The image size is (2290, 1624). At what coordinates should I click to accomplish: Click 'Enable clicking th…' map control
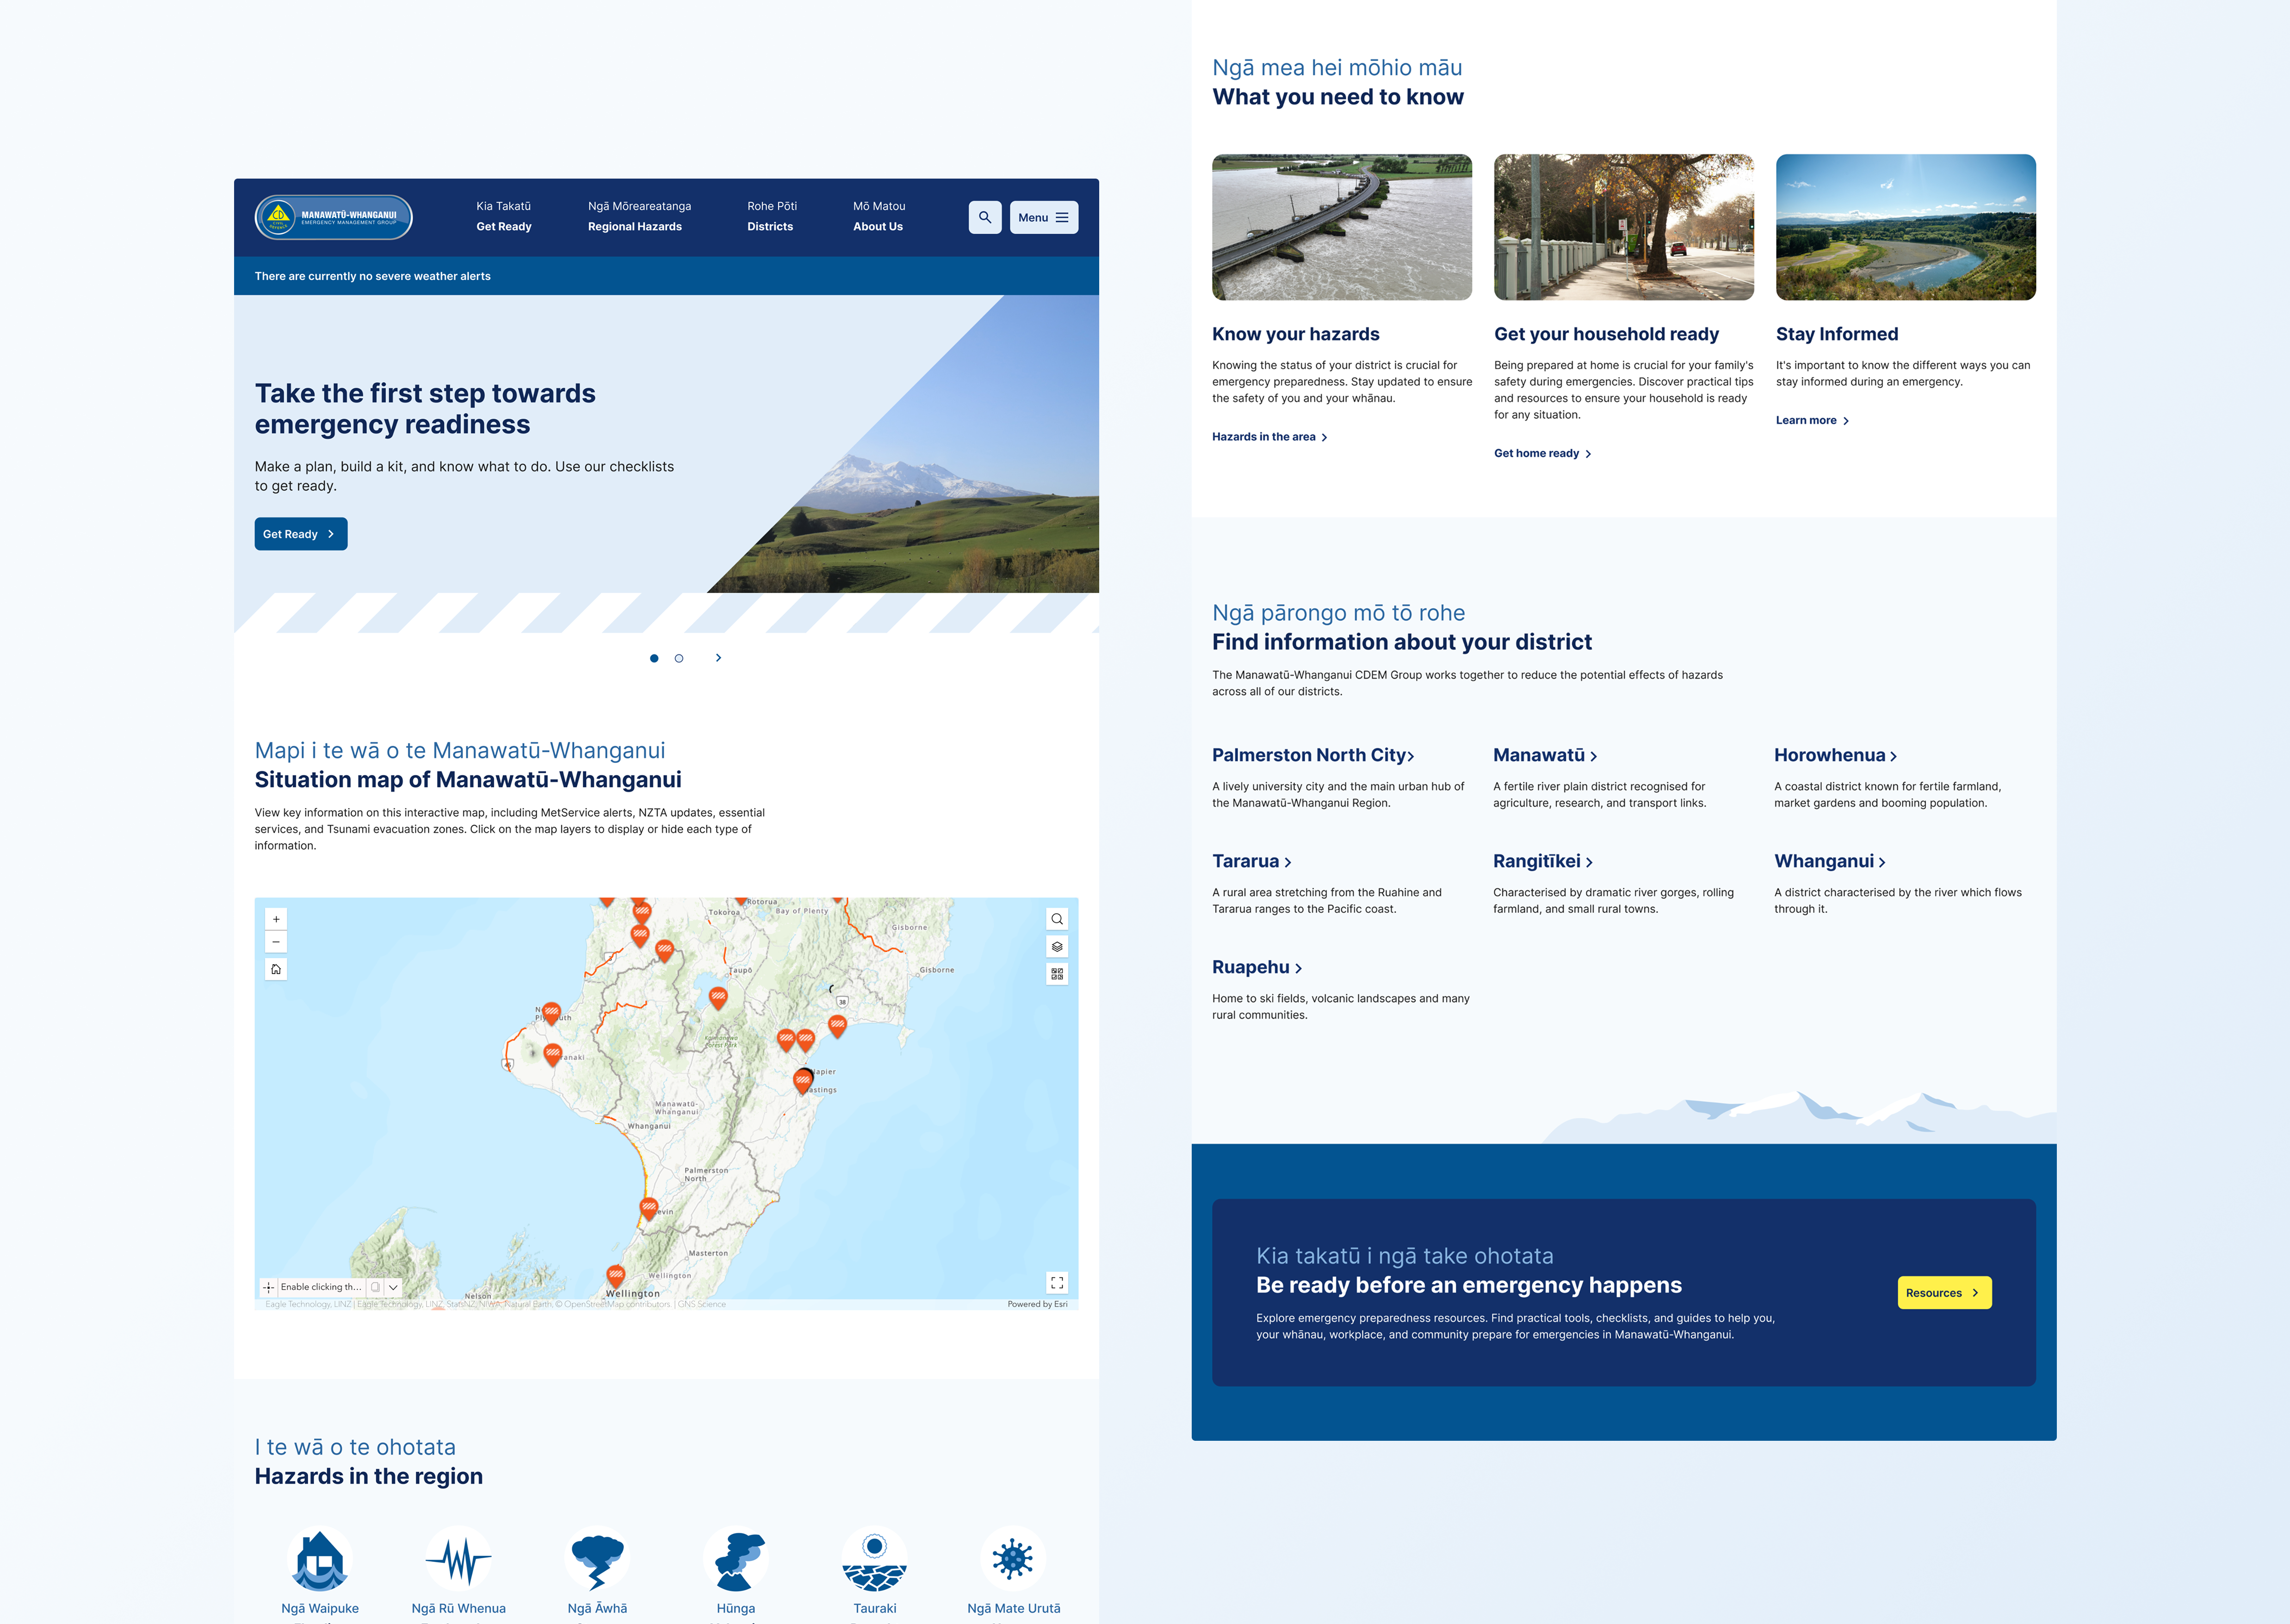pos(320,1287)
